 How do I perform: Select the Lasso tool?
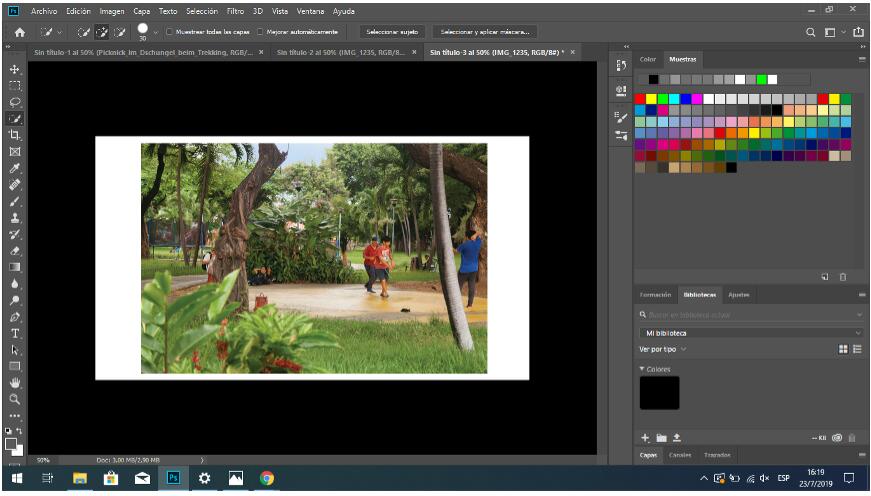coord(15,102)
